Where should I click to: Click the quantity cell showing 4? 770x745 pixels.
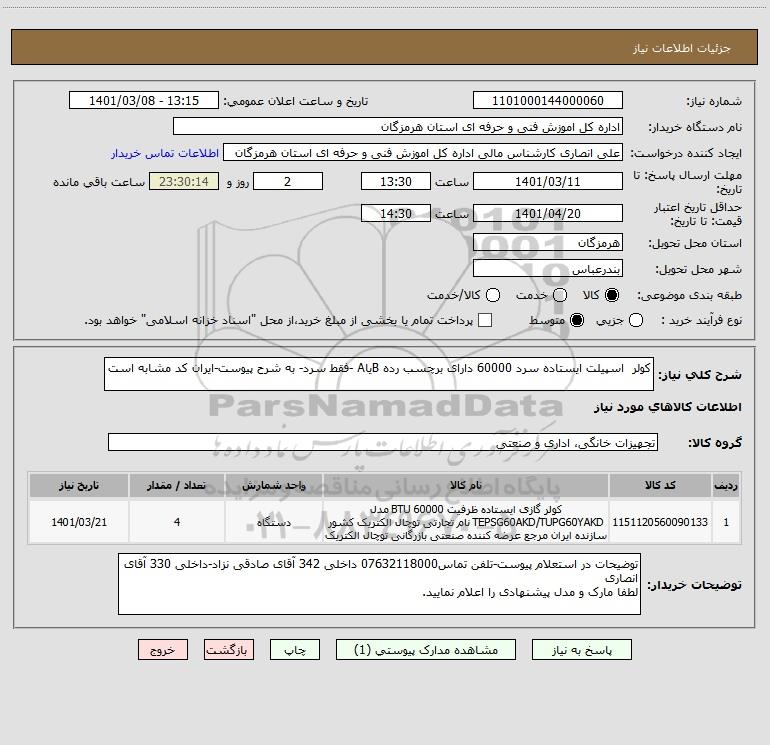[x=177, y=522]
